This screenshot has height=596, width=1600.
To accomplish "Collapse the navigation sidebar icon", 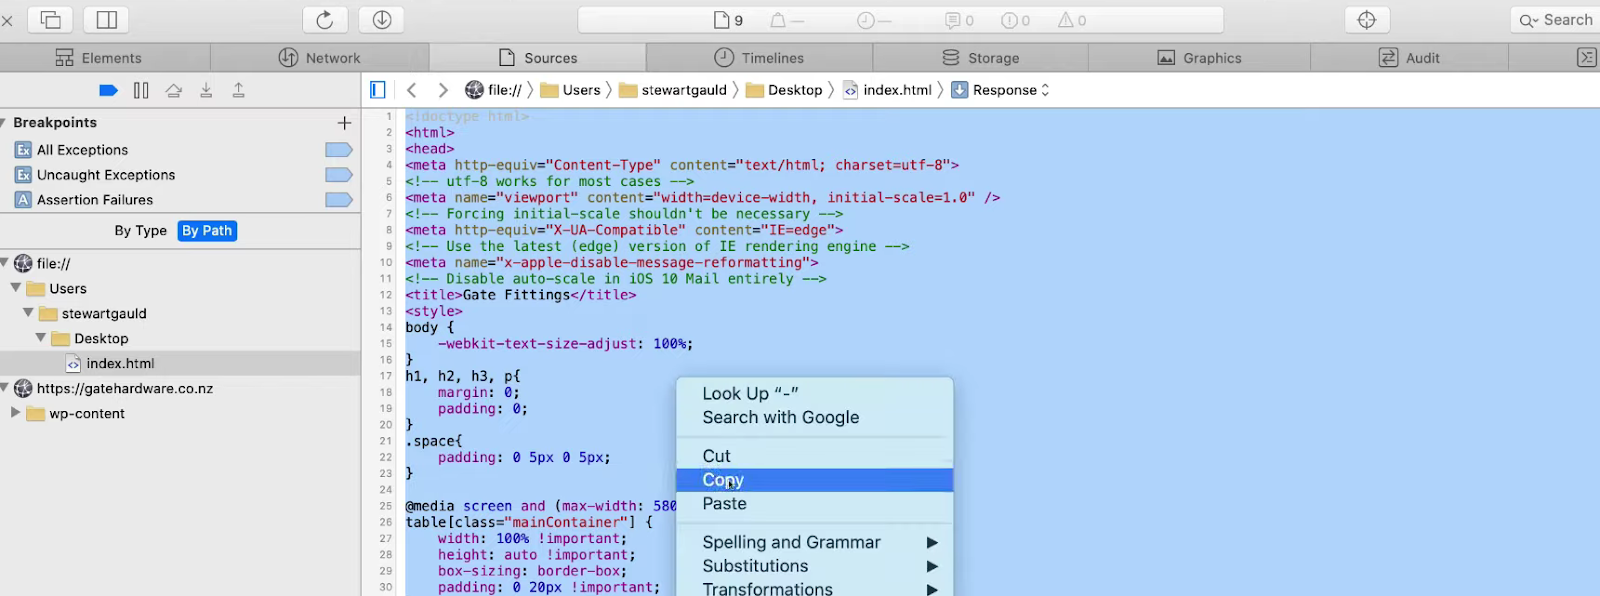I will pyautogui.click(x=377, y=90).
